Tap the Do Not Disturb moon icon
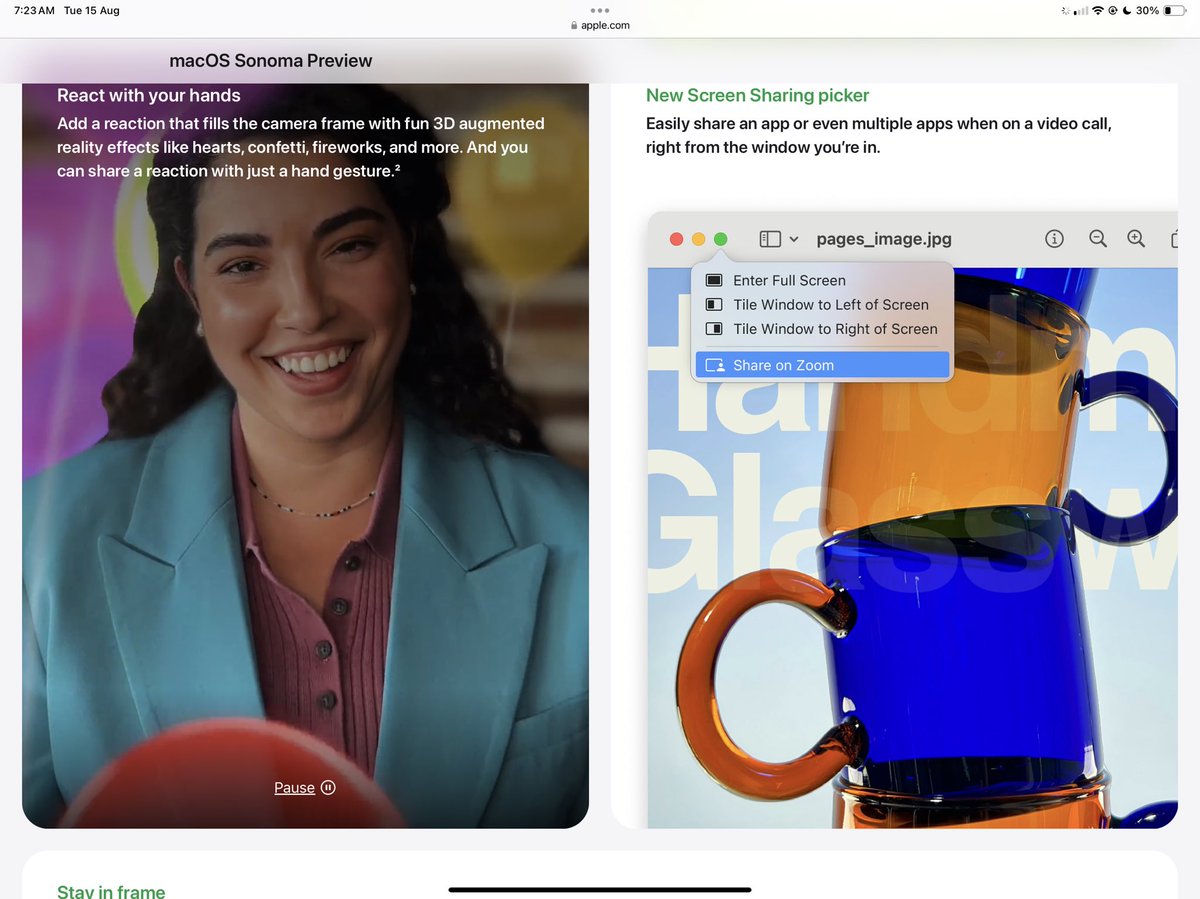The image size is (1200, 899). 1127,10
